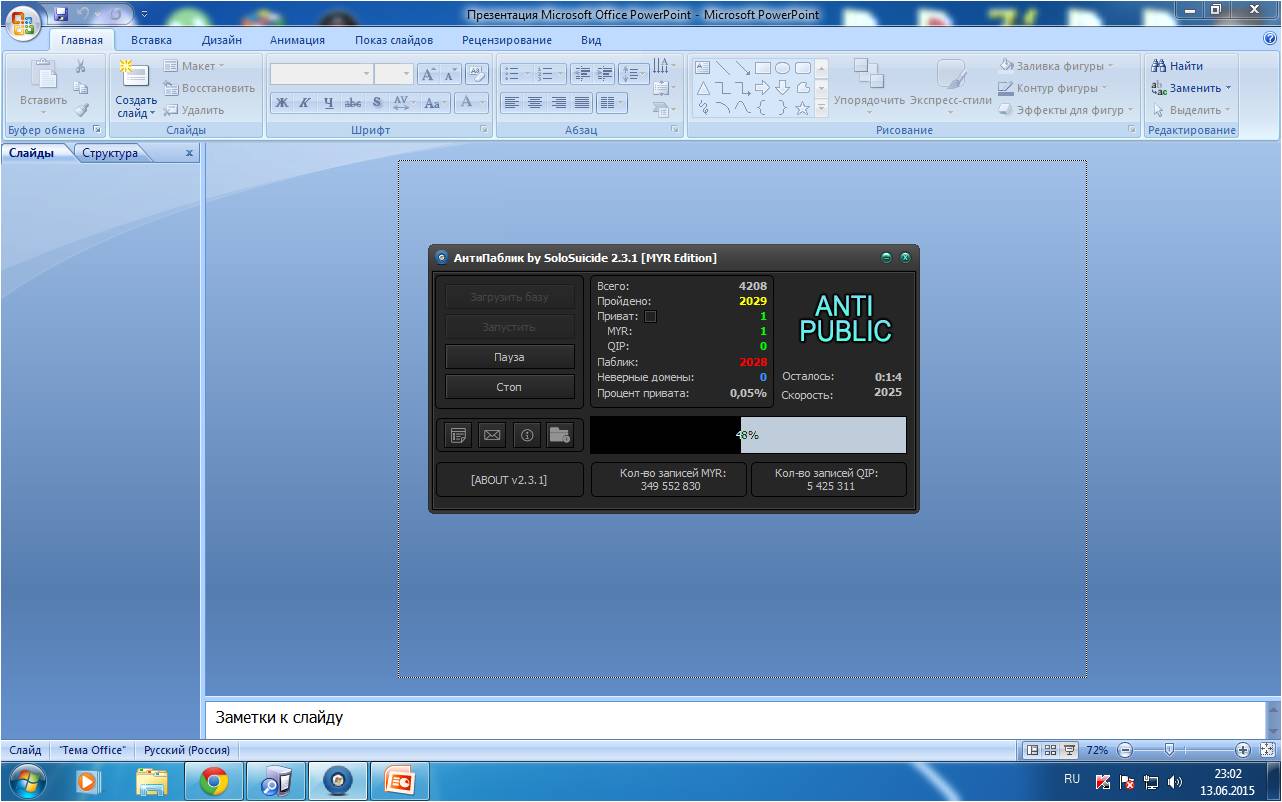
Task: Click the zoom slider handle
Action: pyautogui.click(x=1168, y=750)
